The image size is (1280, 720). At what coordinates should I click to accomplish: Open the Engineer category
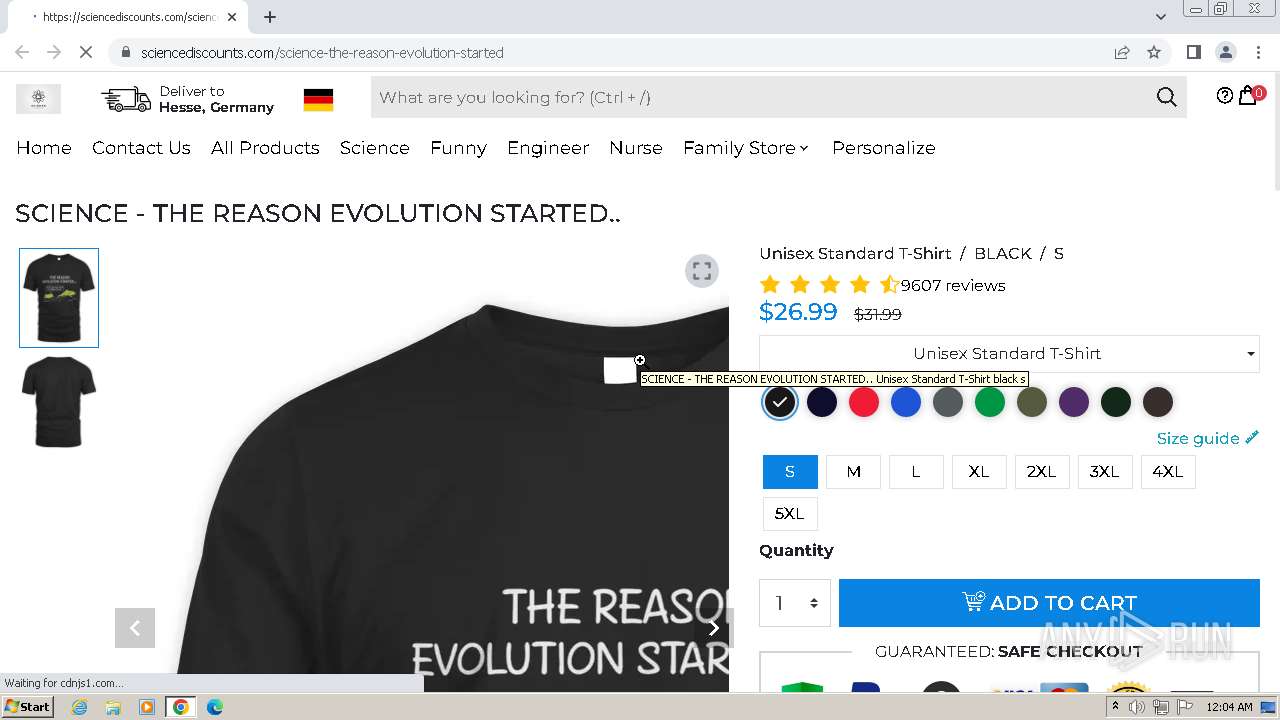(x=548, y=148)
